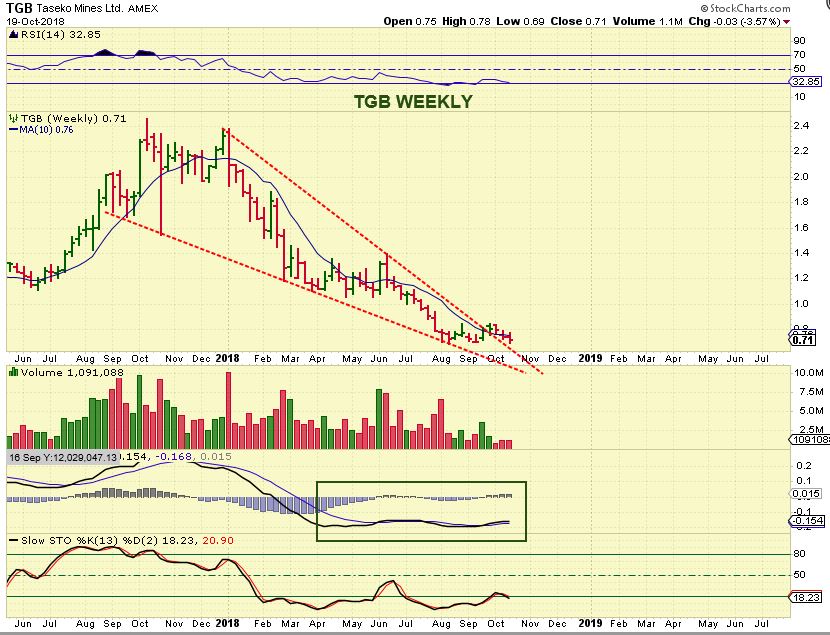Click the 0.71 last price axis tag
830x635 pixels.
click(803, 340)
